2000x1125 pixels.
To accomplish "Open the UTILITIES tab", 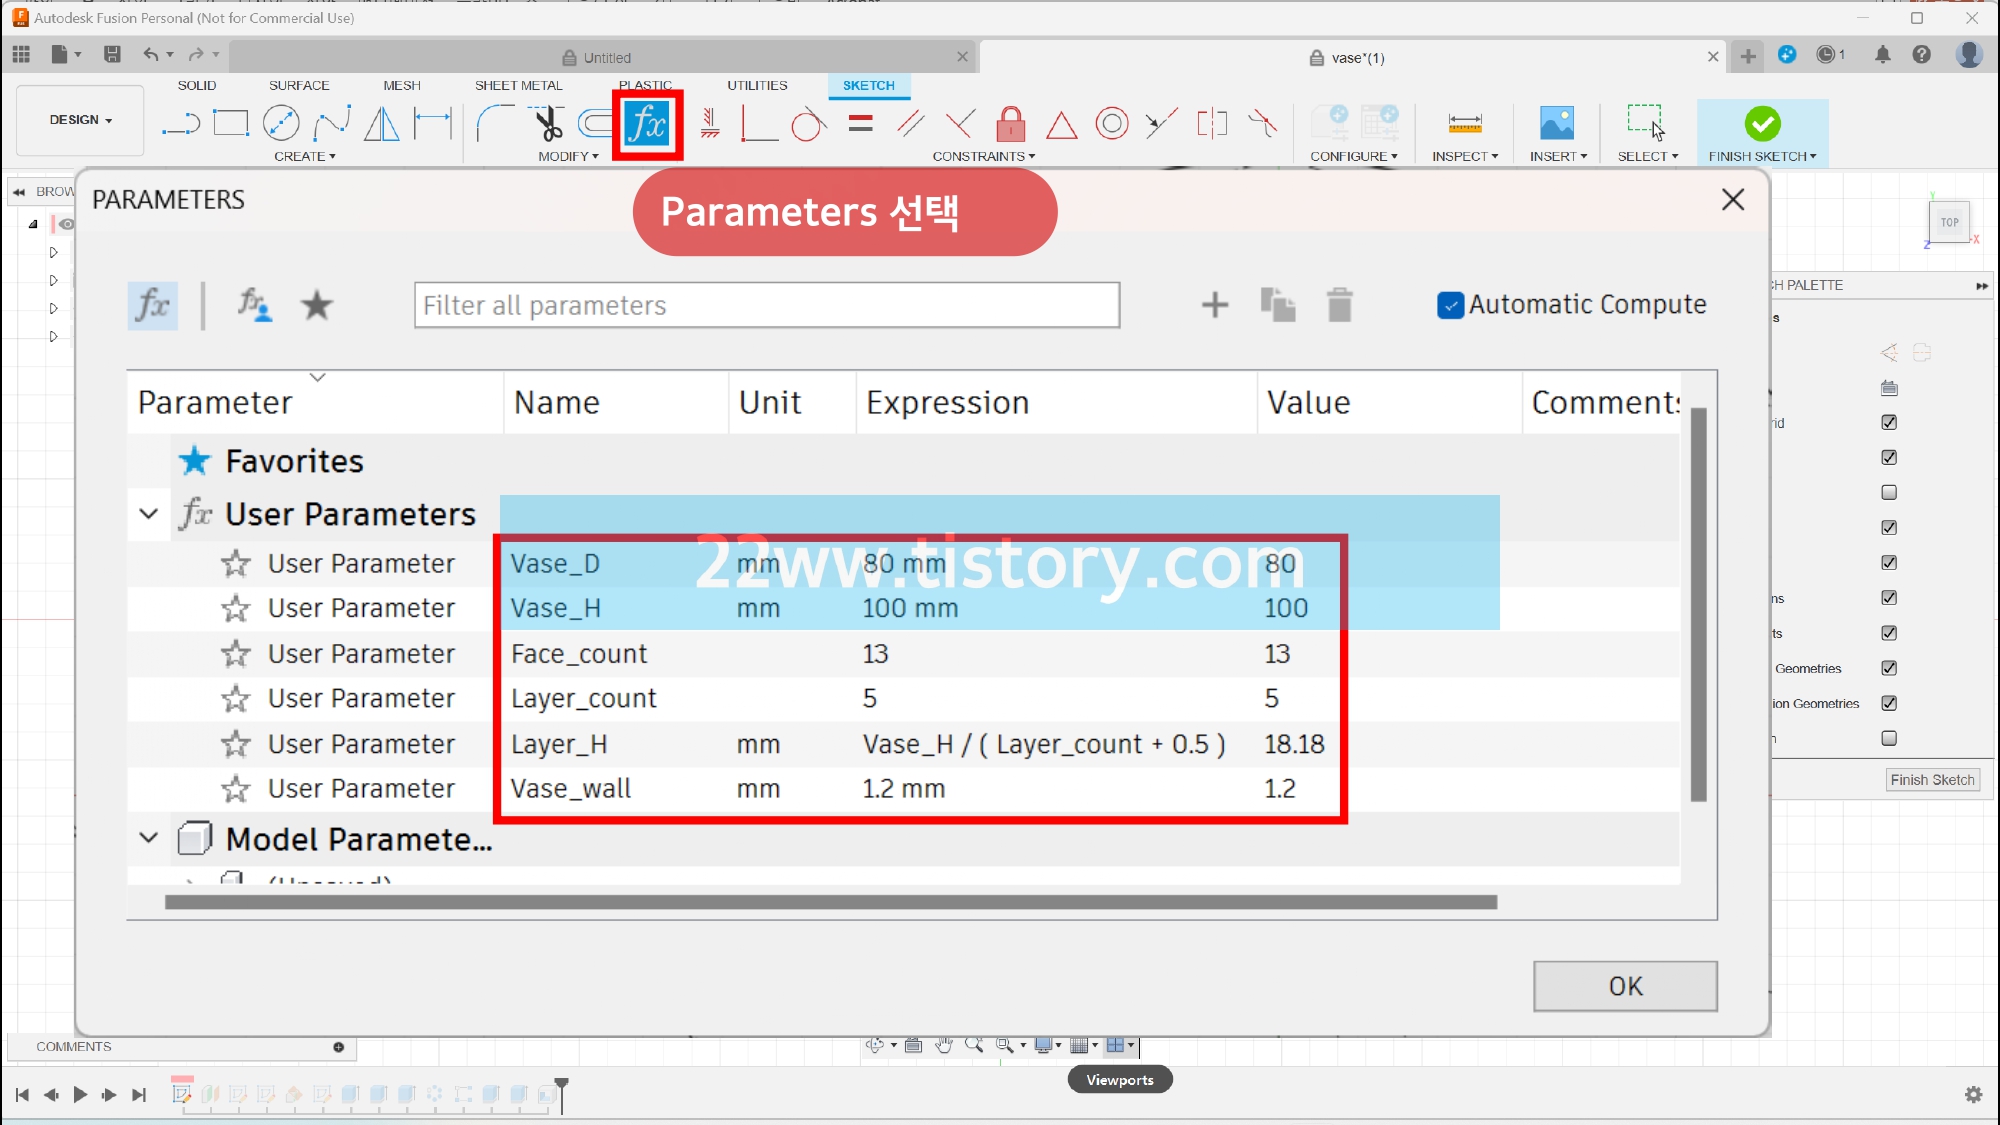I will tap(757, 85).
